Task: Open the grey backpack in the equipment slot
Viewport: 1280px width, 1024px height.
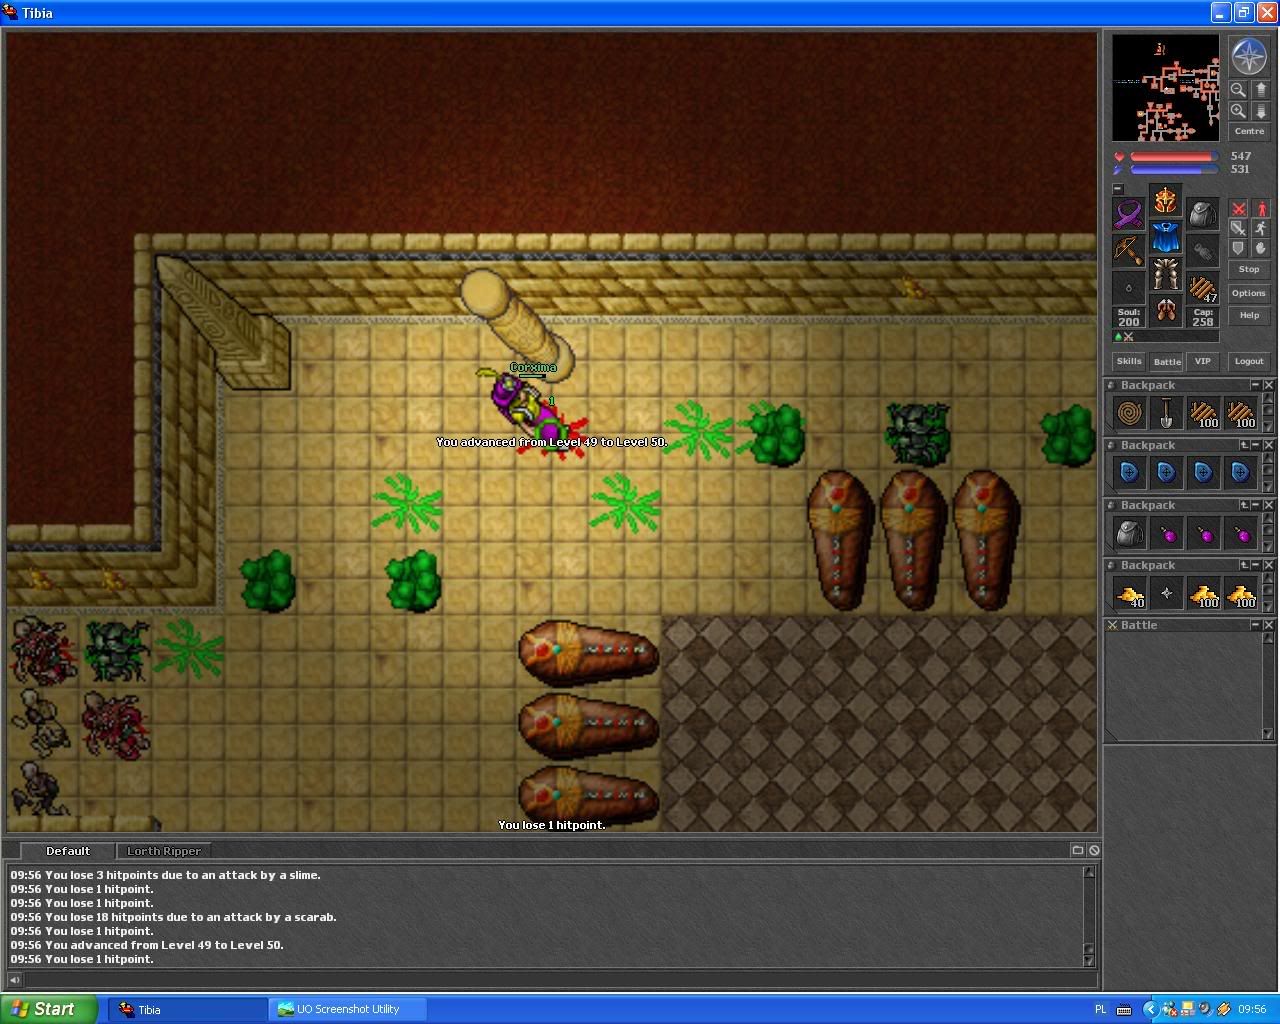Action: (x=1203, y=215)
